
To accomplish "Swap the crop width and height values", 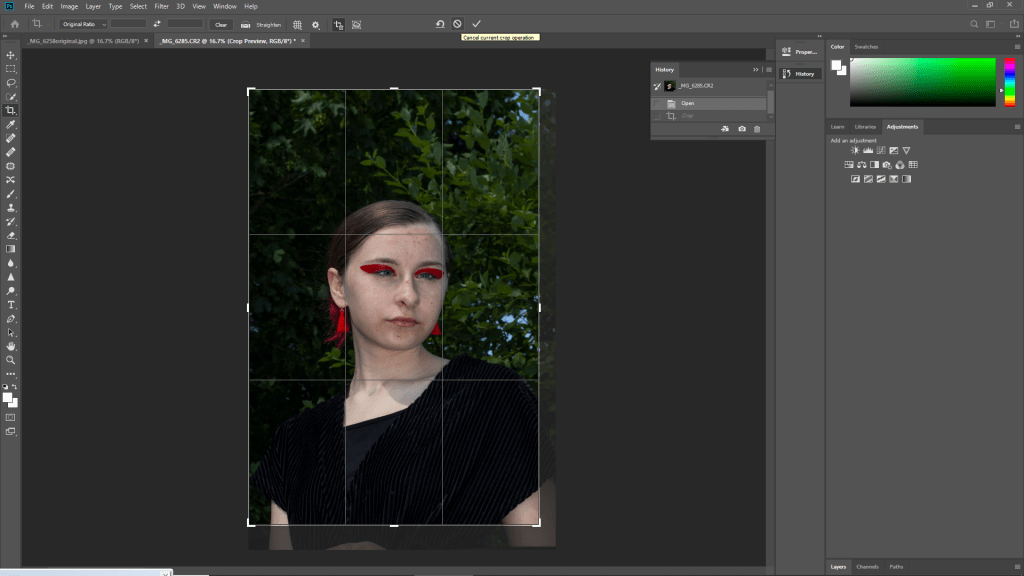I will coord(157,24).
